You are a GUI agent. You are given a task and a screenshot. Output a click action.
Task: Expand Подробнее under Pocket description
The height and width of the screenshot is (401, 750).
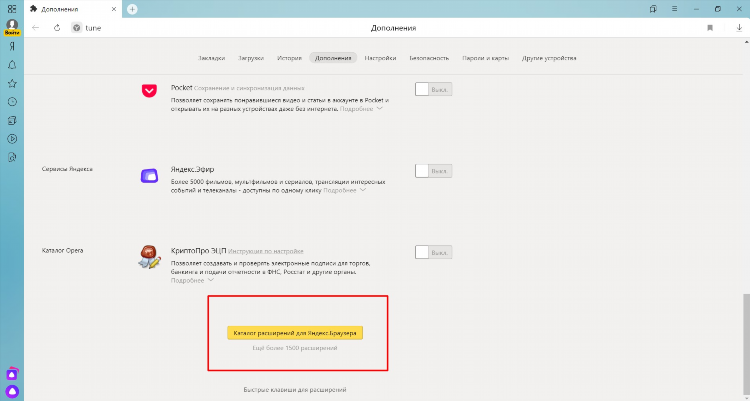point(361,109)
